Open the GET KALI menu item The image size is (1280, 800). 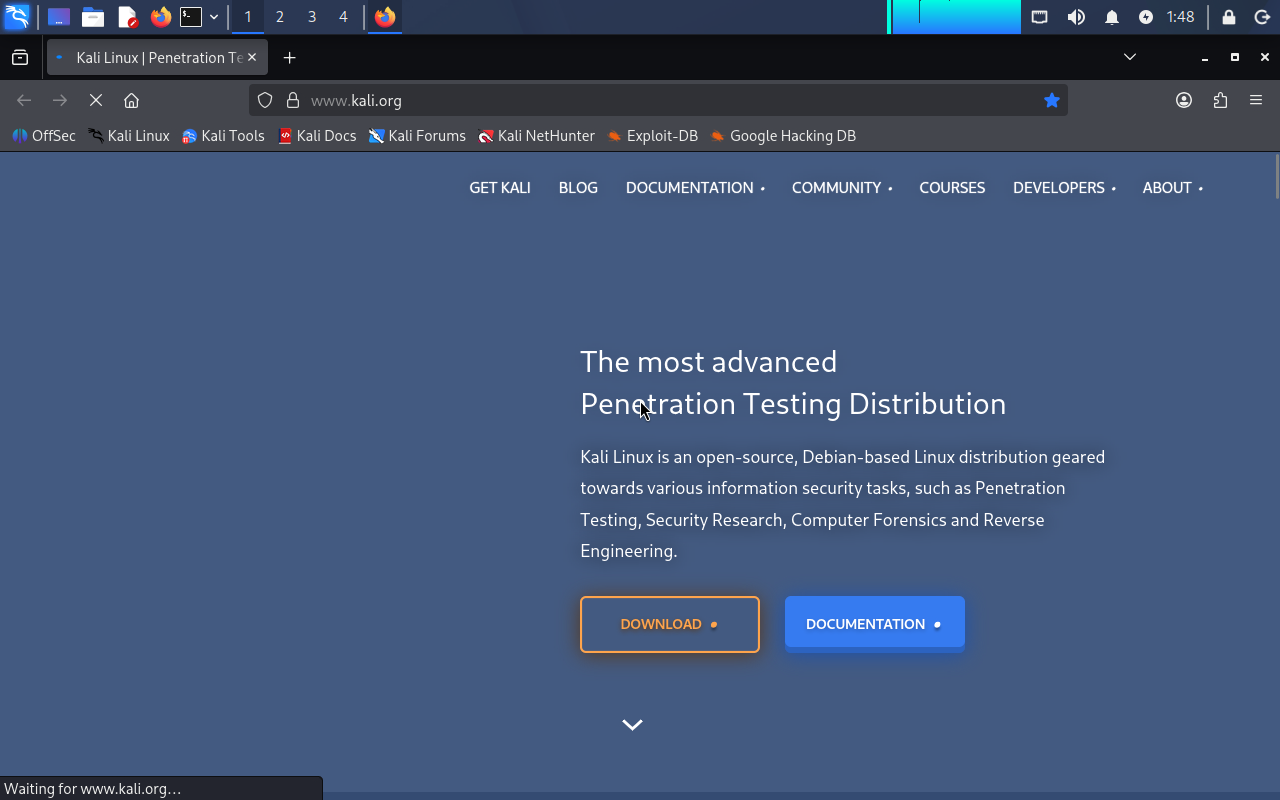500,188
